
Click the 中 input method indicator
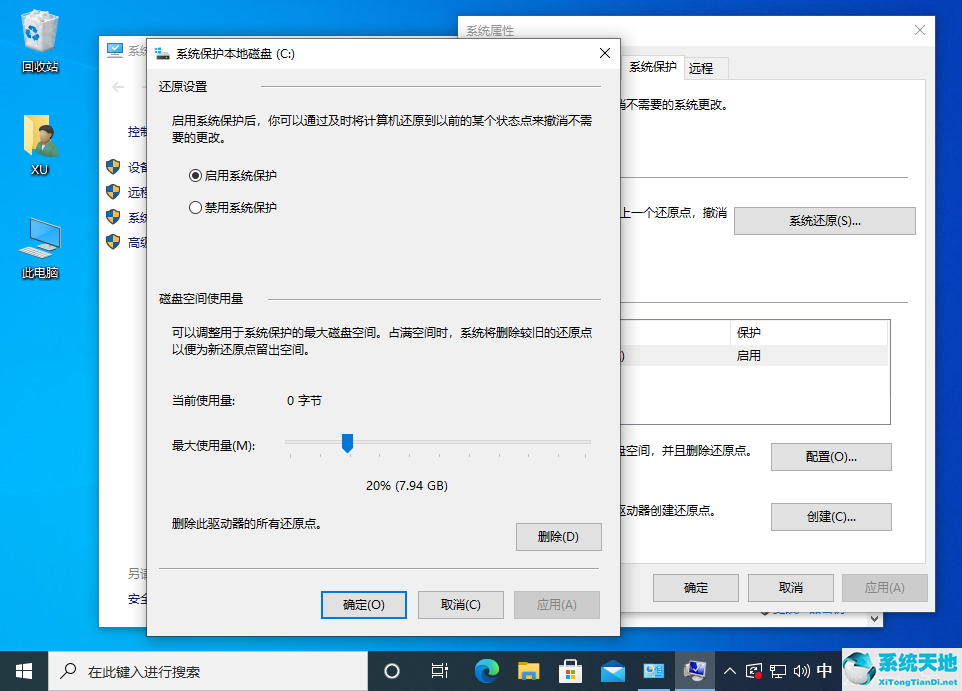click(x=825, y=671)
